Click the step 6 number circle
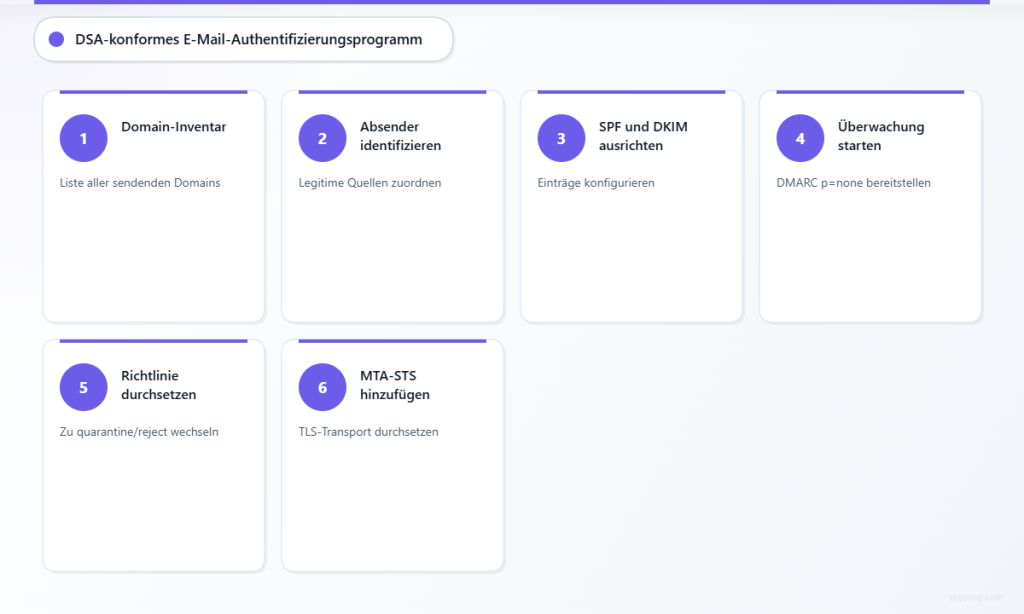This screenshot has width=1024, height=614. click(x=323, y=387)
